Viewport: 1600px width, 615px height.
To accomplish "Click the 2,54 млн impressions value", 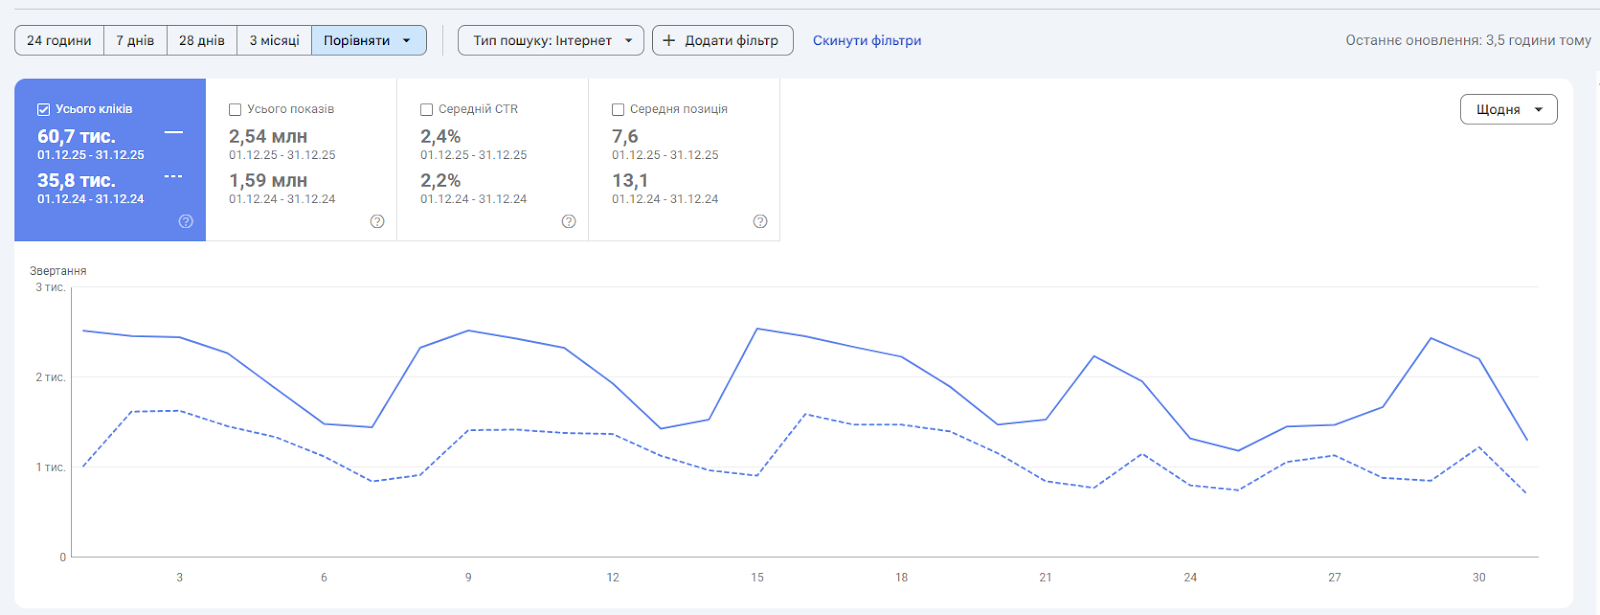I will click(268, 136).
